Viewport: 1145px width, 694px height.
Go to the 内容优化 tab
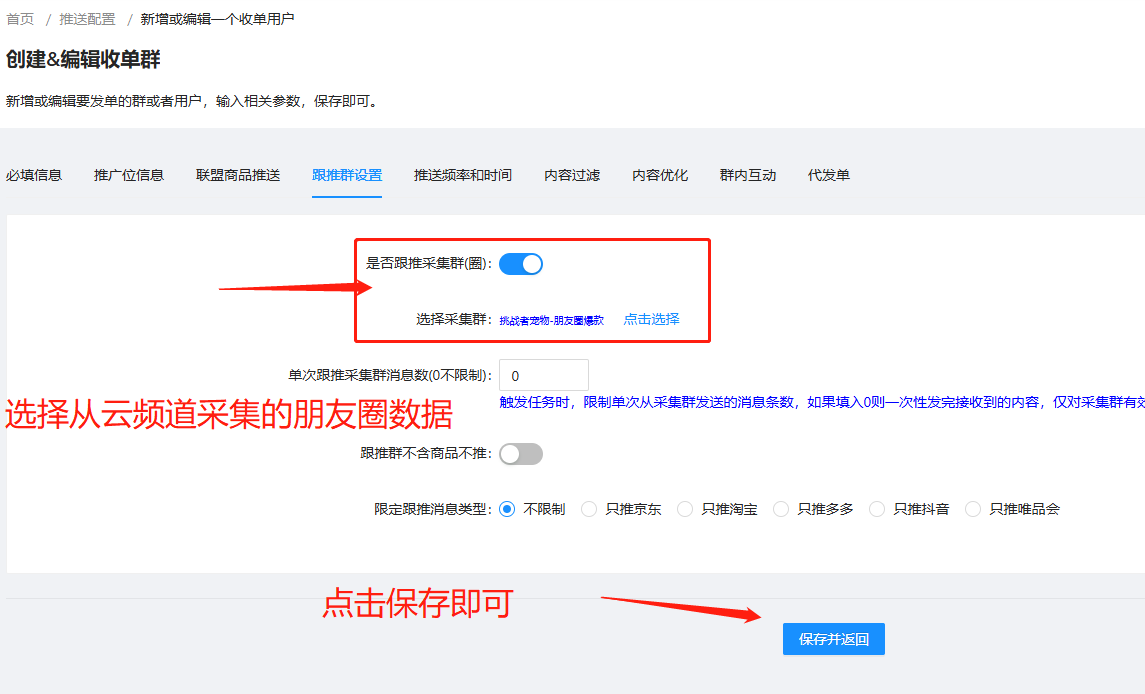660,175
